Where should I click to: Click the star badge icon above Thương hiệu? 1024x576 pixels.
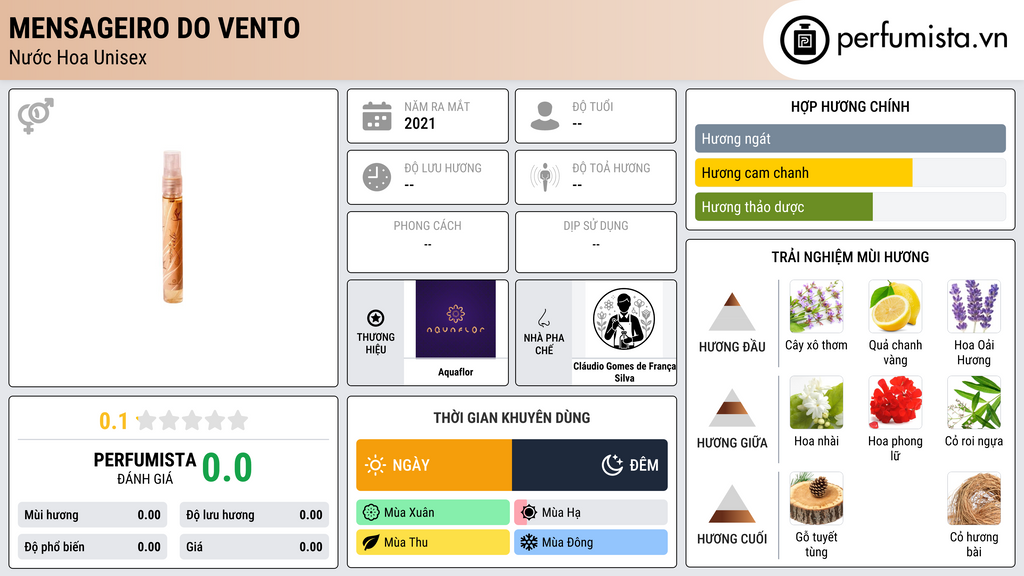click(x=376, y=318)
